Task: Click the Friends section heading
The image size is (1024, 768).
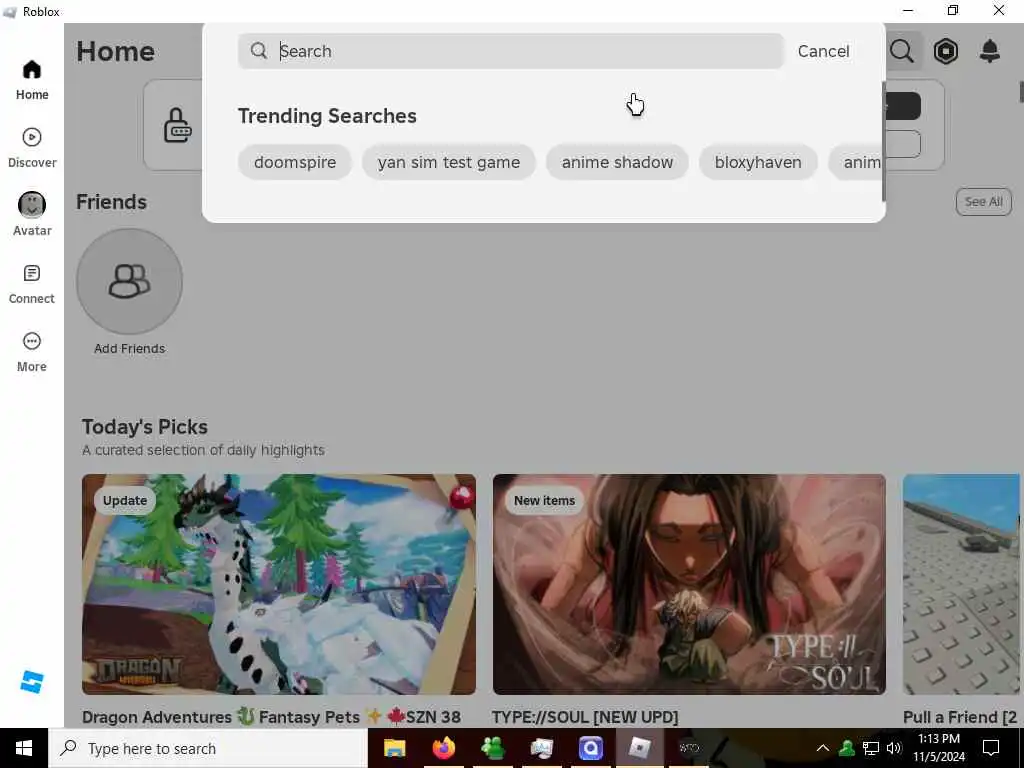Action: pyautogui.click(x=112, y=202)
